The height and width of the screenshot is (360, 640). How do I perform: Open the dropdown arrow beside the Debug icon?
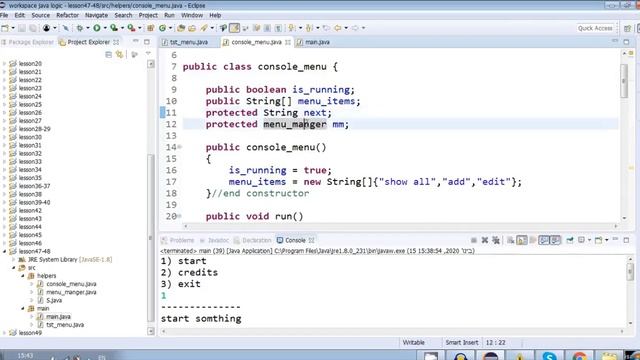pyautogui.click(x=87, y=28)
